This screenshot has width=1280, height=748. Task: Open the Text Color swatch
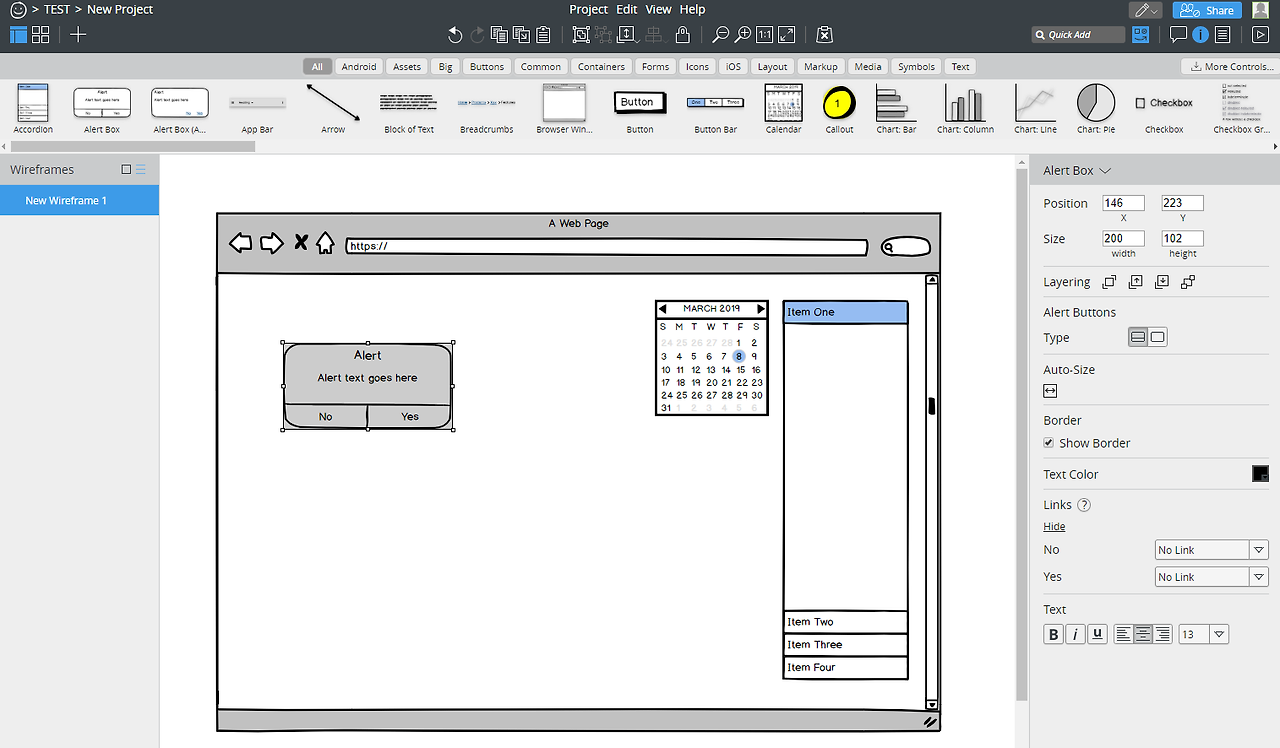[x=1260, y=474]
